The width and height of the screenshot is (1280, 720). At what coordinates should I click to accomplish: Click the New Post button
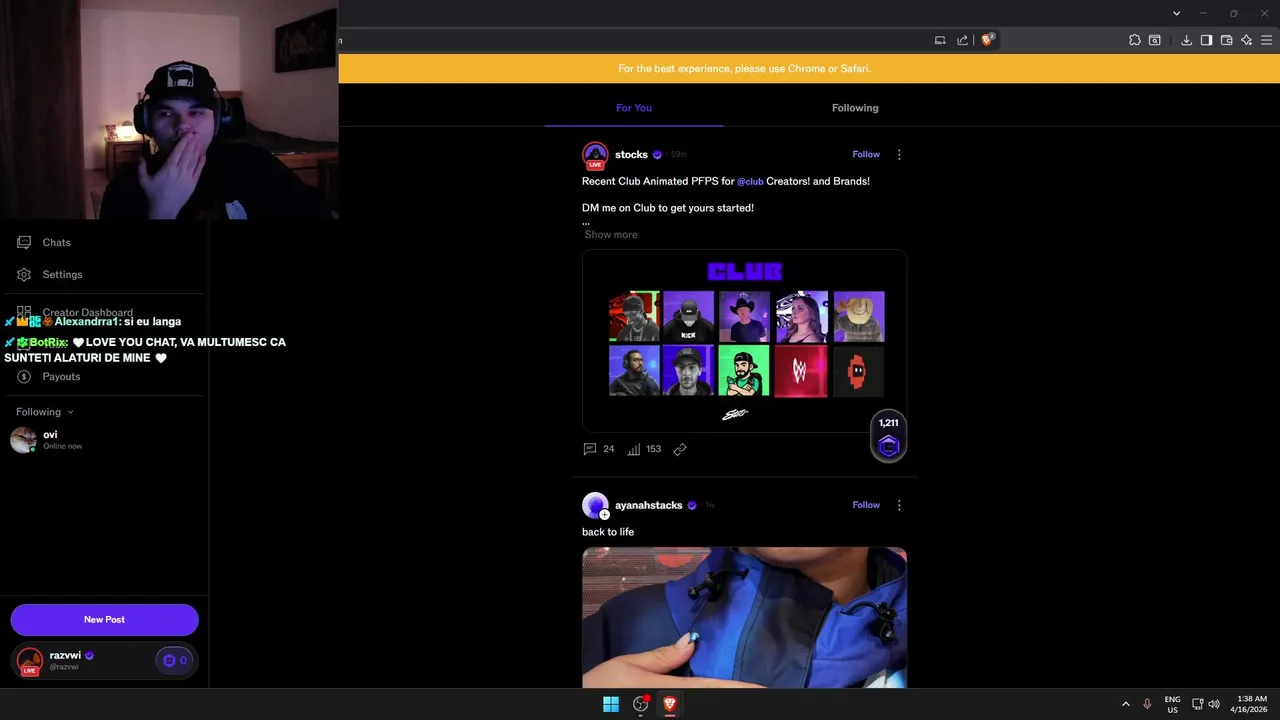coord(104,619)
